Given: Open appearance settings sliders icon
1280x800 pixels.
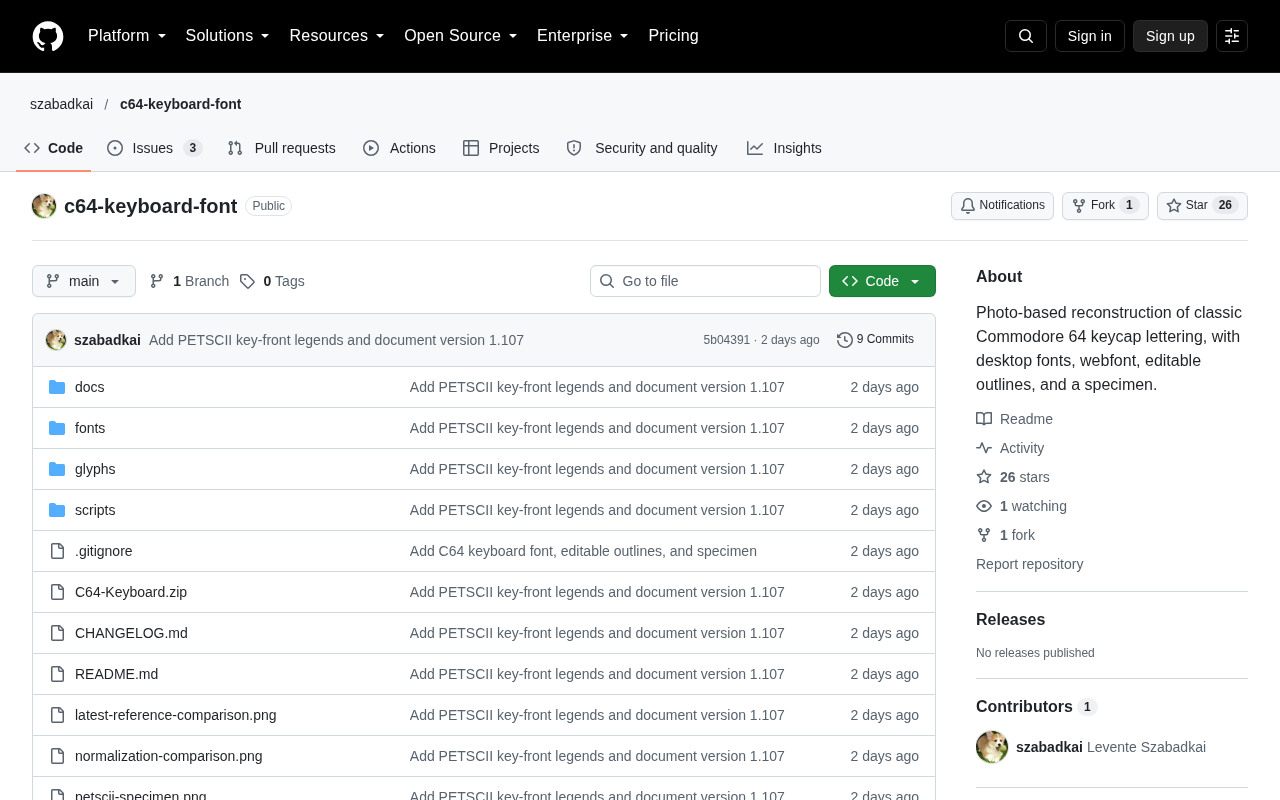Looking at the screenshot, I should pos(1232,36).
